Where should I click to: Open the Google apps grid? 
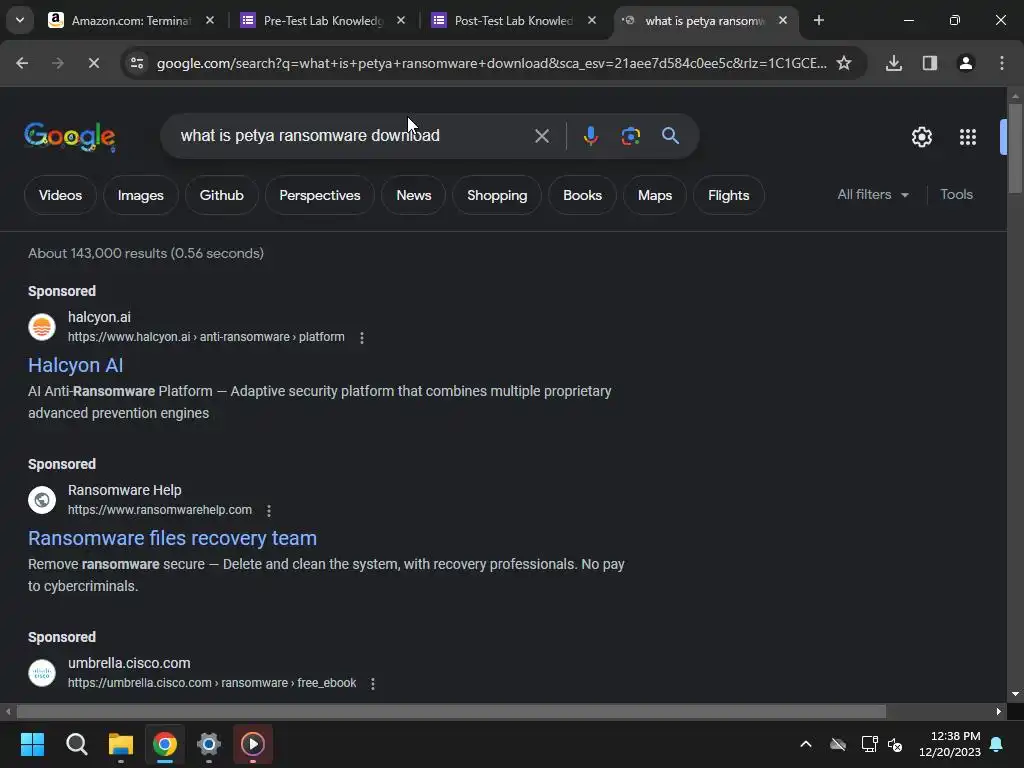(x=967, y=136)
